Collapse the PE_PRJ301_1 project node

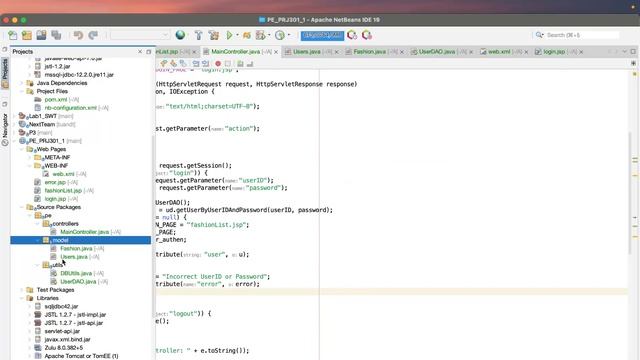pyautogui.click(x=15, y=141)
